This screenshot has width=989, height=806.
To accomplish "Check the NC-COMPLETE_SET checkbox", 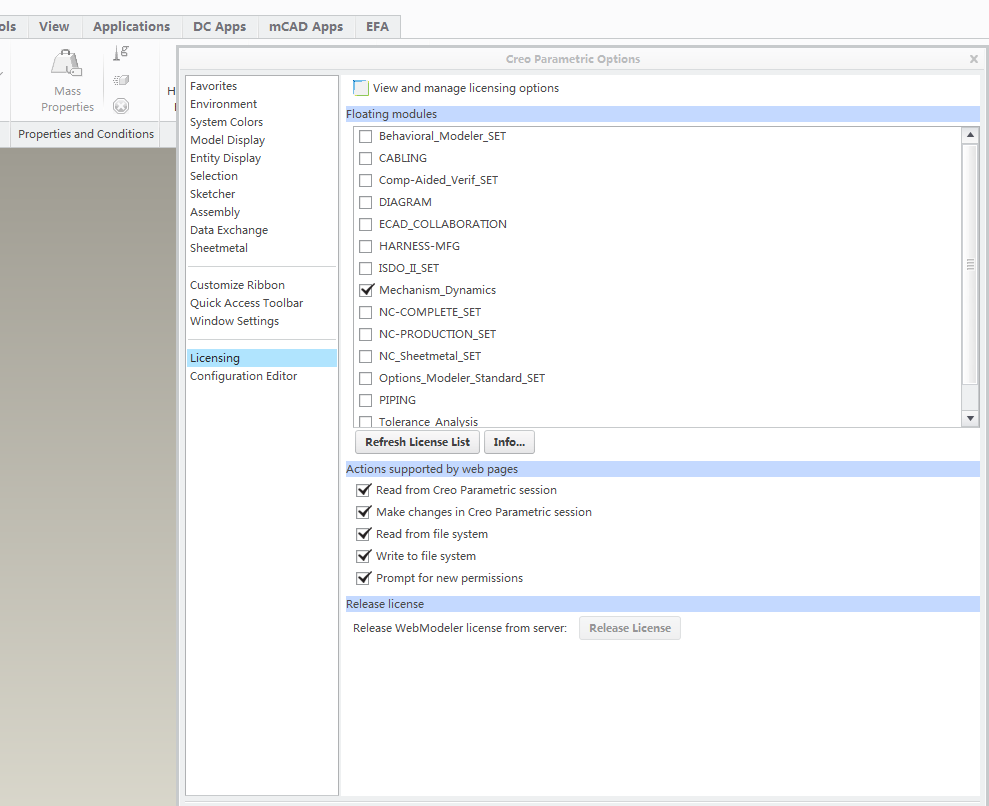I will pos(365,312).
